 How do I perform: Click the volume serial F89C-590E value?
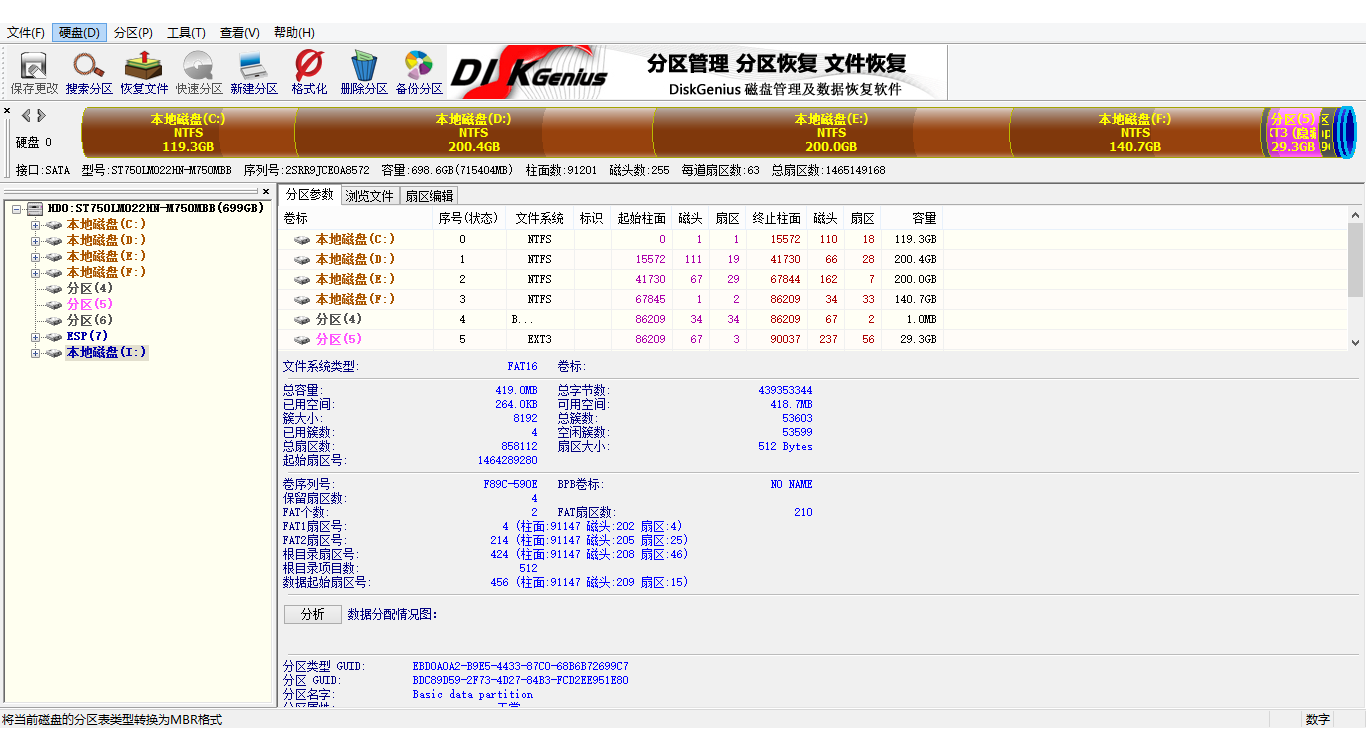510,484
